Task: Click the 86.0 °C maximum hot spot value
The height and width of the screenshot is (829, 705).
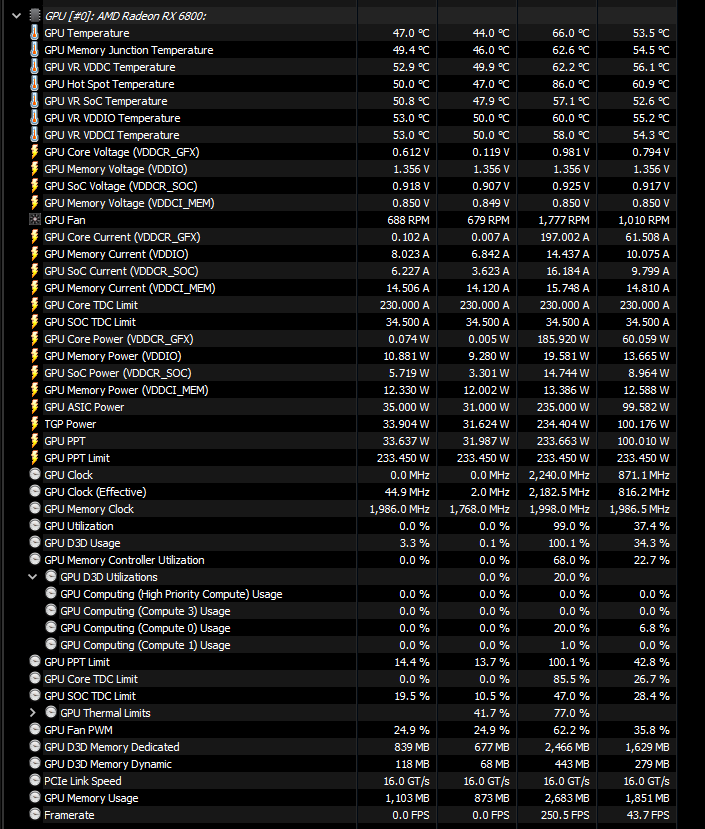Action: (571, 84)
